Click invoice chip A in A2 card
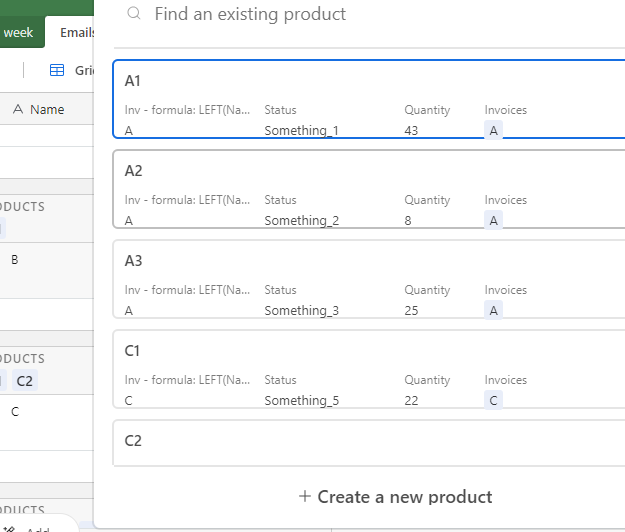 point(493,220)
